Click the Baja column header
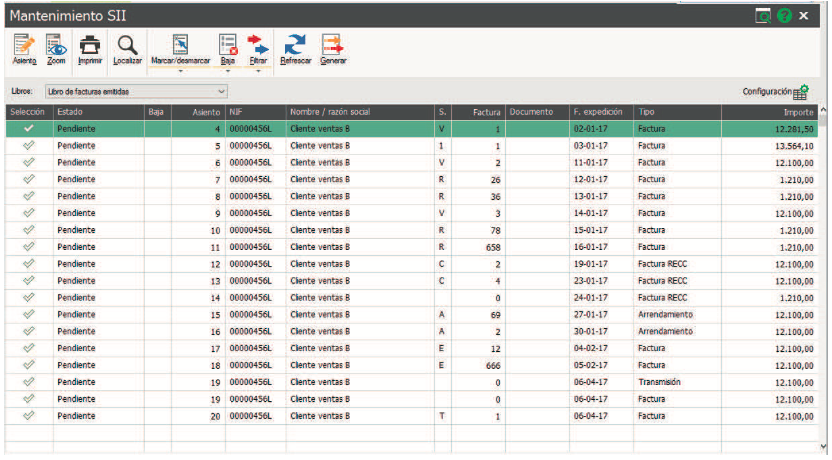832x460 pixels. 158,112
